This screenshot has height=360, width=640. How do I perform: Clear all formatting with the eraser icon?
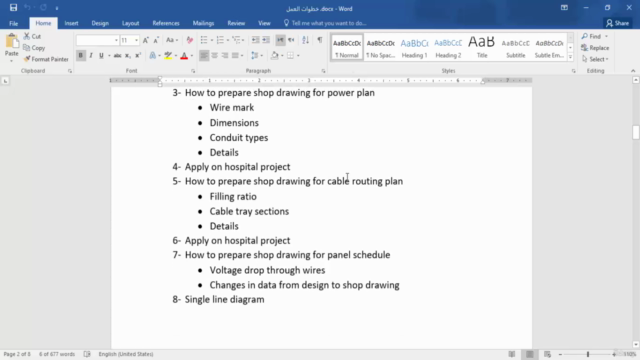tap(189, 40)
